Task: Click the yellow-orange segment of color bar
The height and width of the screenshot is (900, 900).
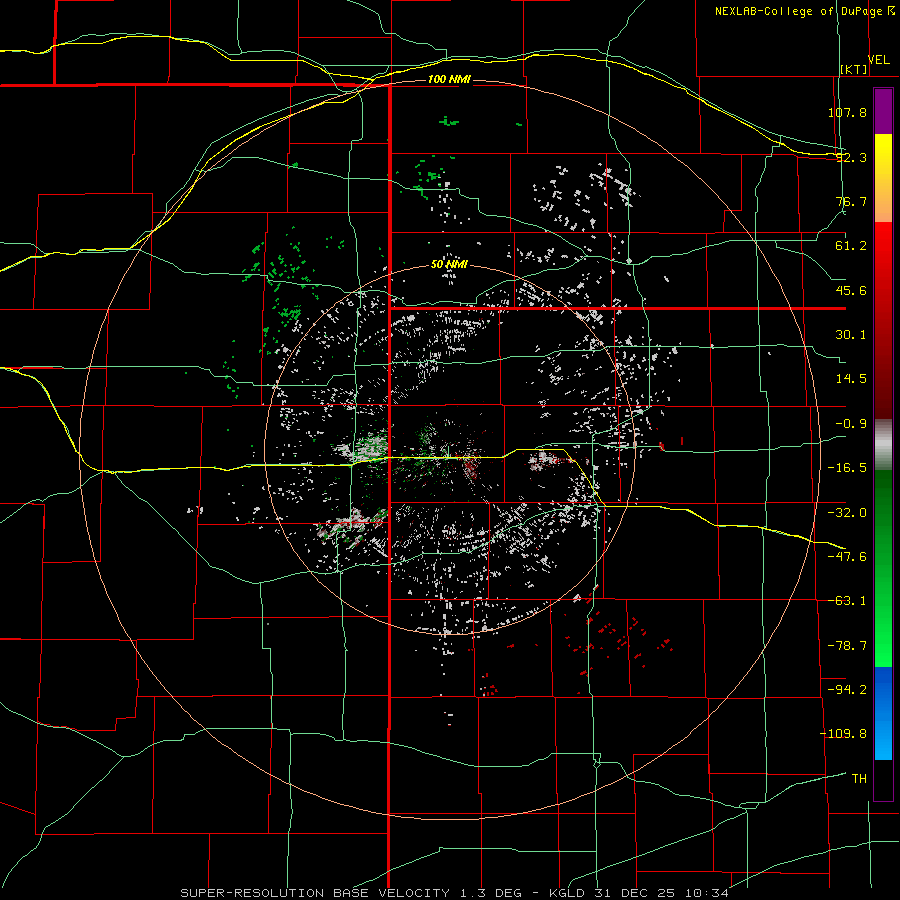Action: point(883,178)
